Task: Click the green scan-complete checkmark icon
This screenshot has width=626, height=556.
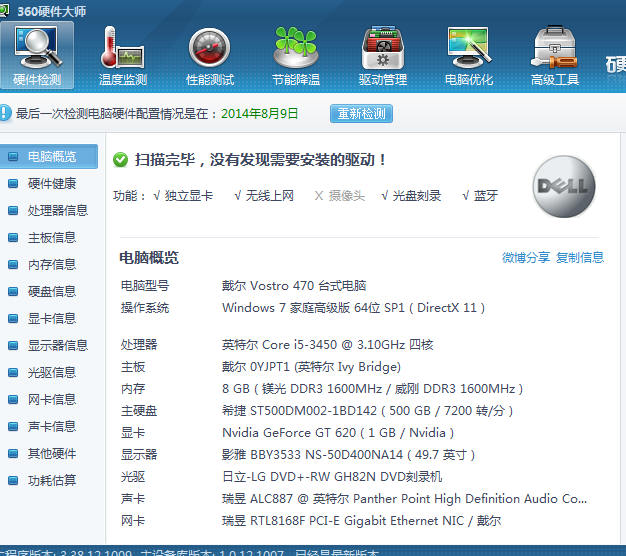Action: tap(120, 160)
